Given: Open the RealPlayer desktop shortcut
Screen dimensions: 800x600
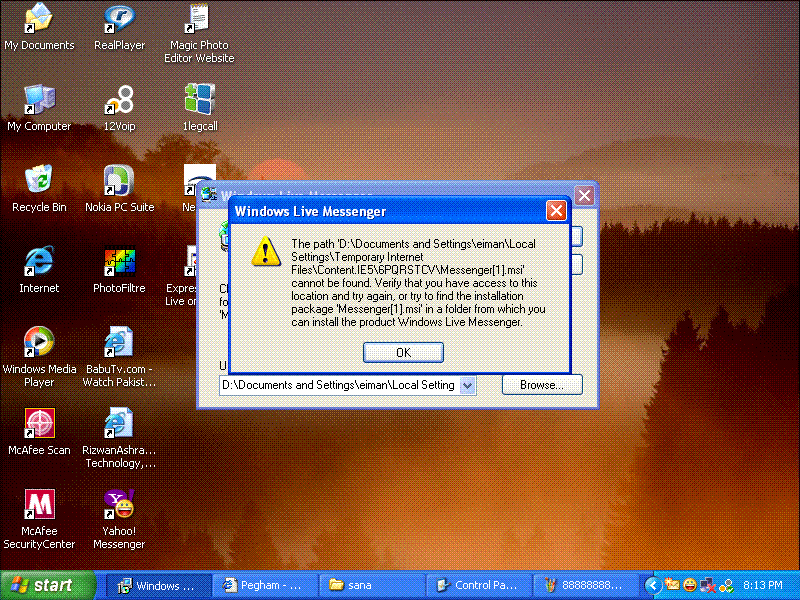Looking at the screenshot, I should (120, 19).
